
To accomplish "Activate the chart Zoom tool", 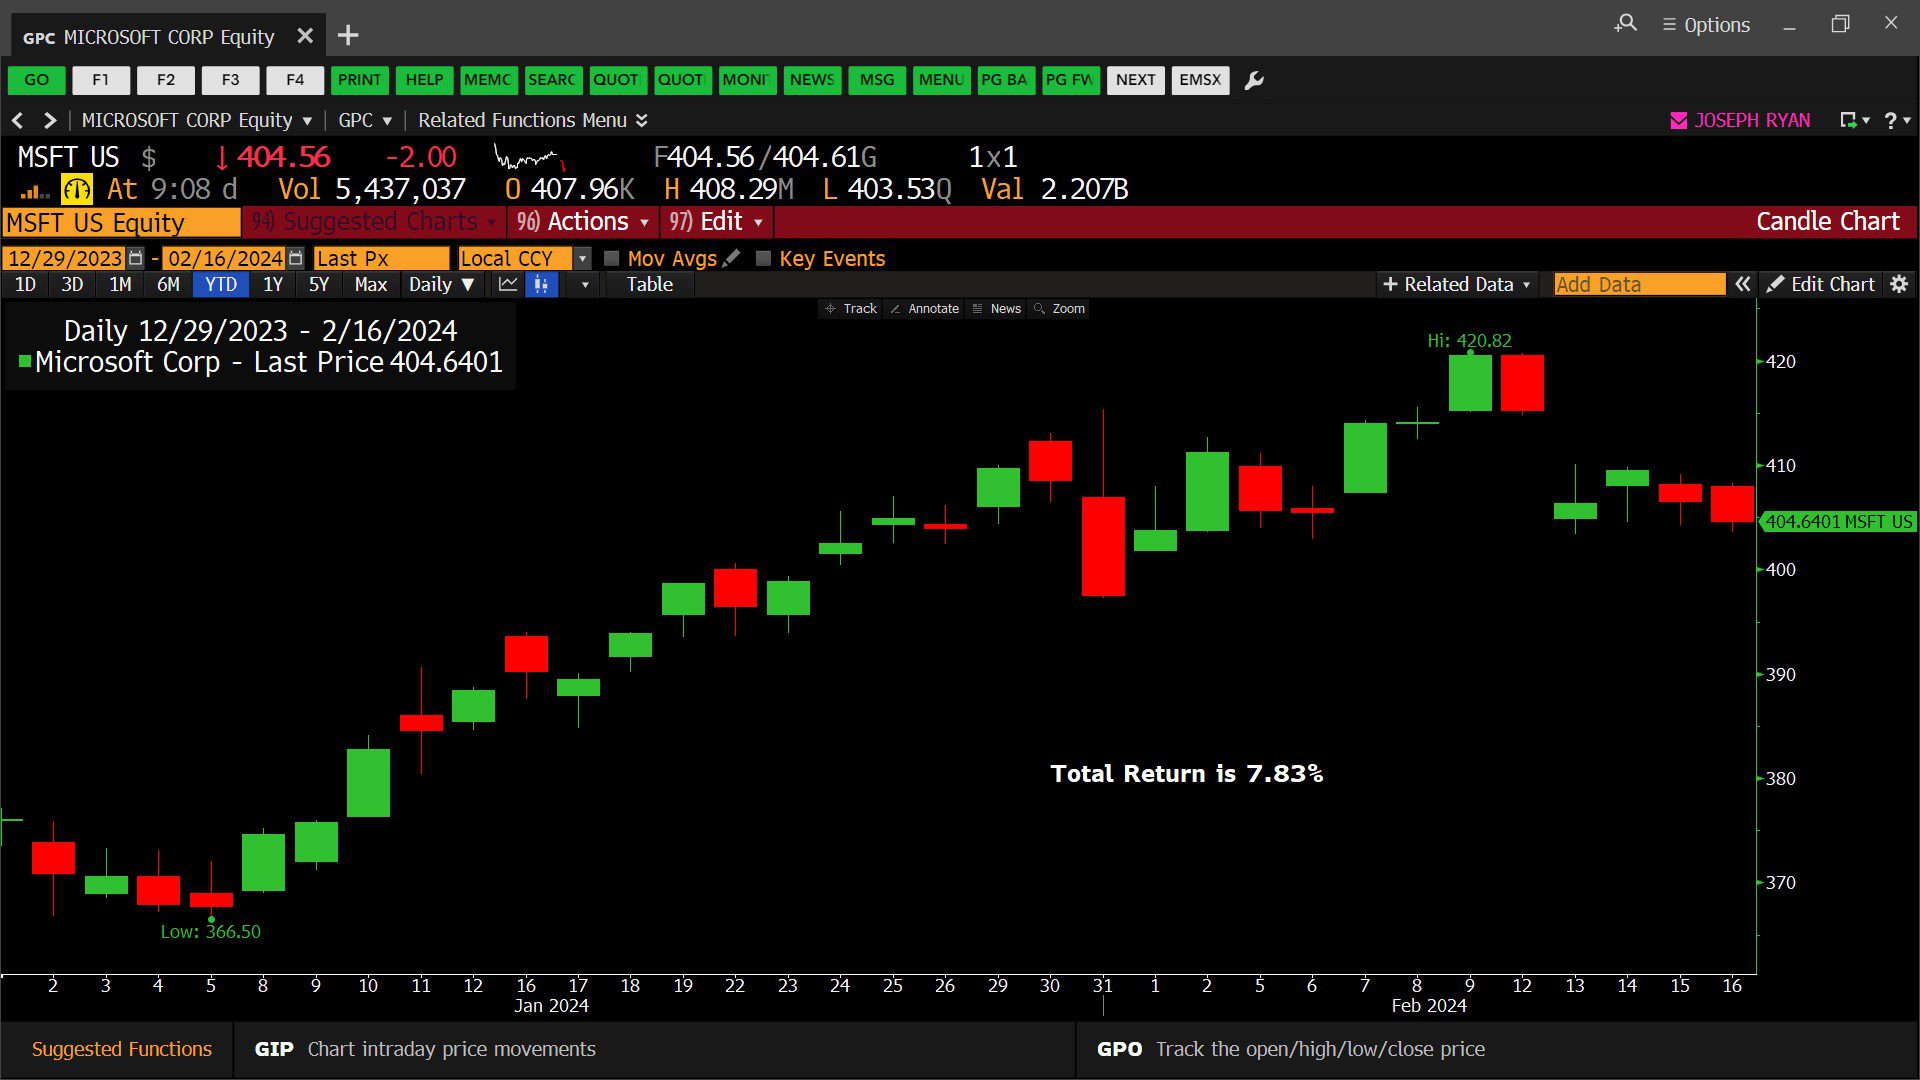I will [1059, 309].
